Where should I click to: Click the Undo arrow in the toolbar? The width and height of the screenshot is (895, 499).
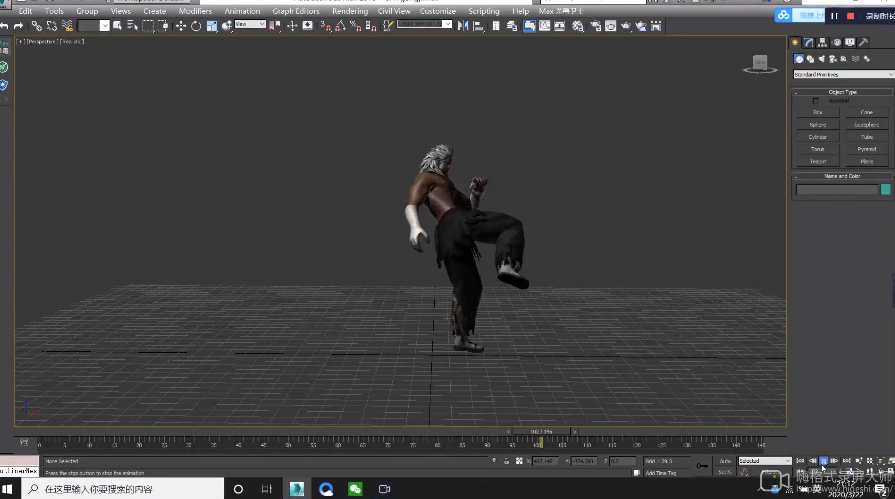pos(5,26)
